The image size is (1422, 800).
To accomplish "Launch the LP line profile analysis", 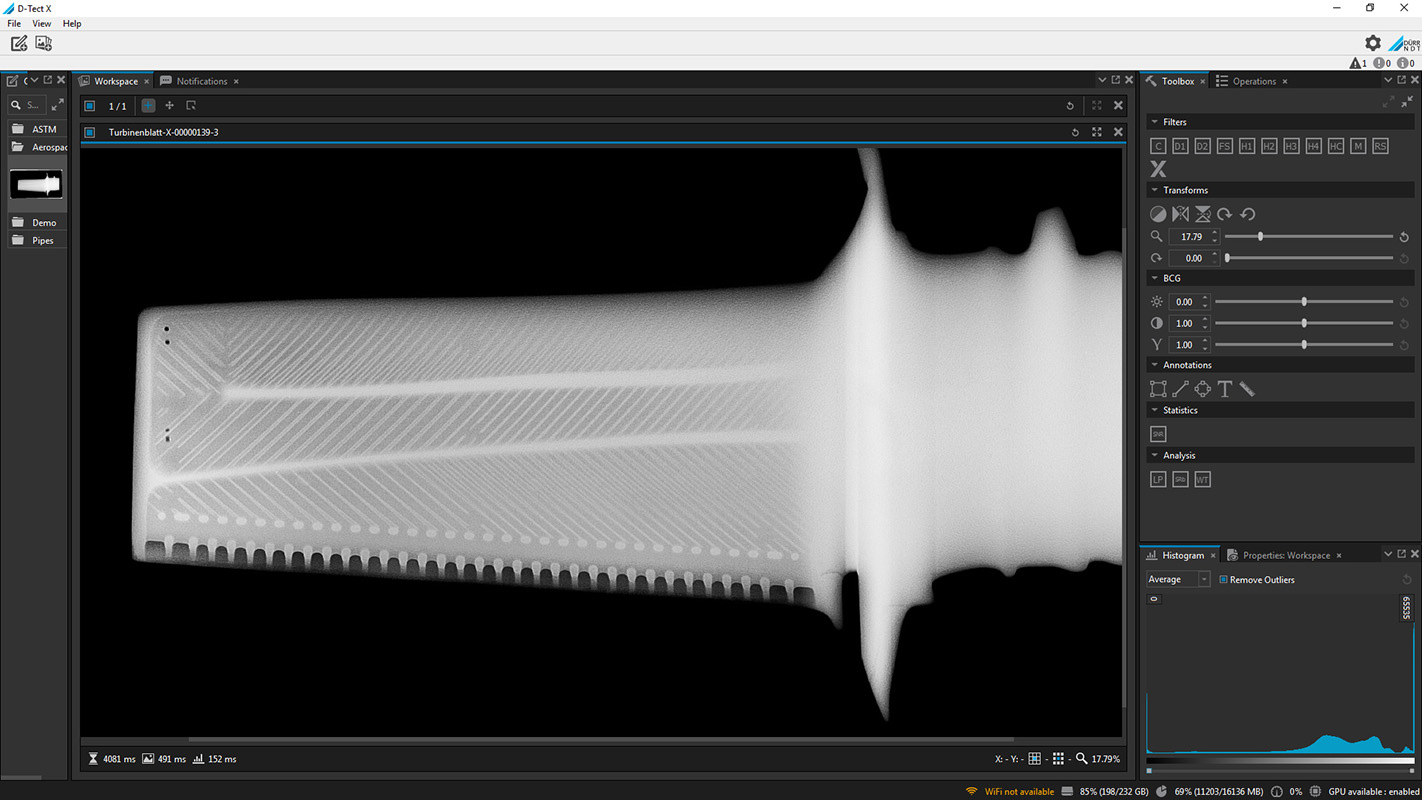I will click(1158, 480).
